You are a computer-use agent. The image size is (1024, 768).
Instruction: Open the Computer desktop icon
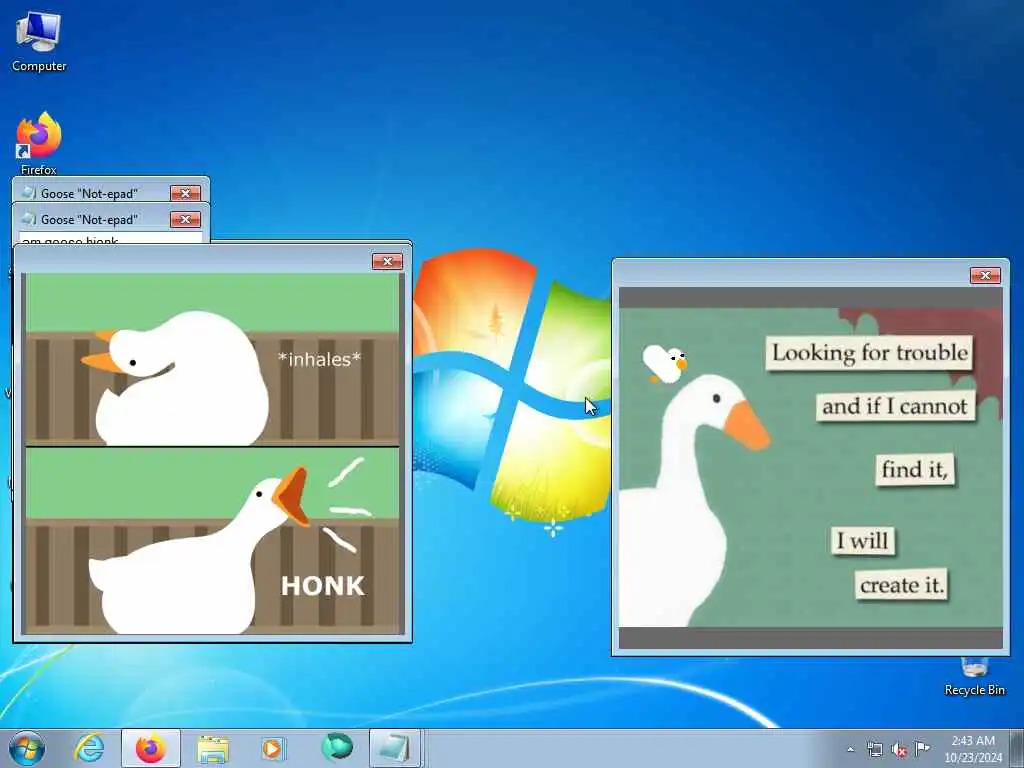[39, 41]
